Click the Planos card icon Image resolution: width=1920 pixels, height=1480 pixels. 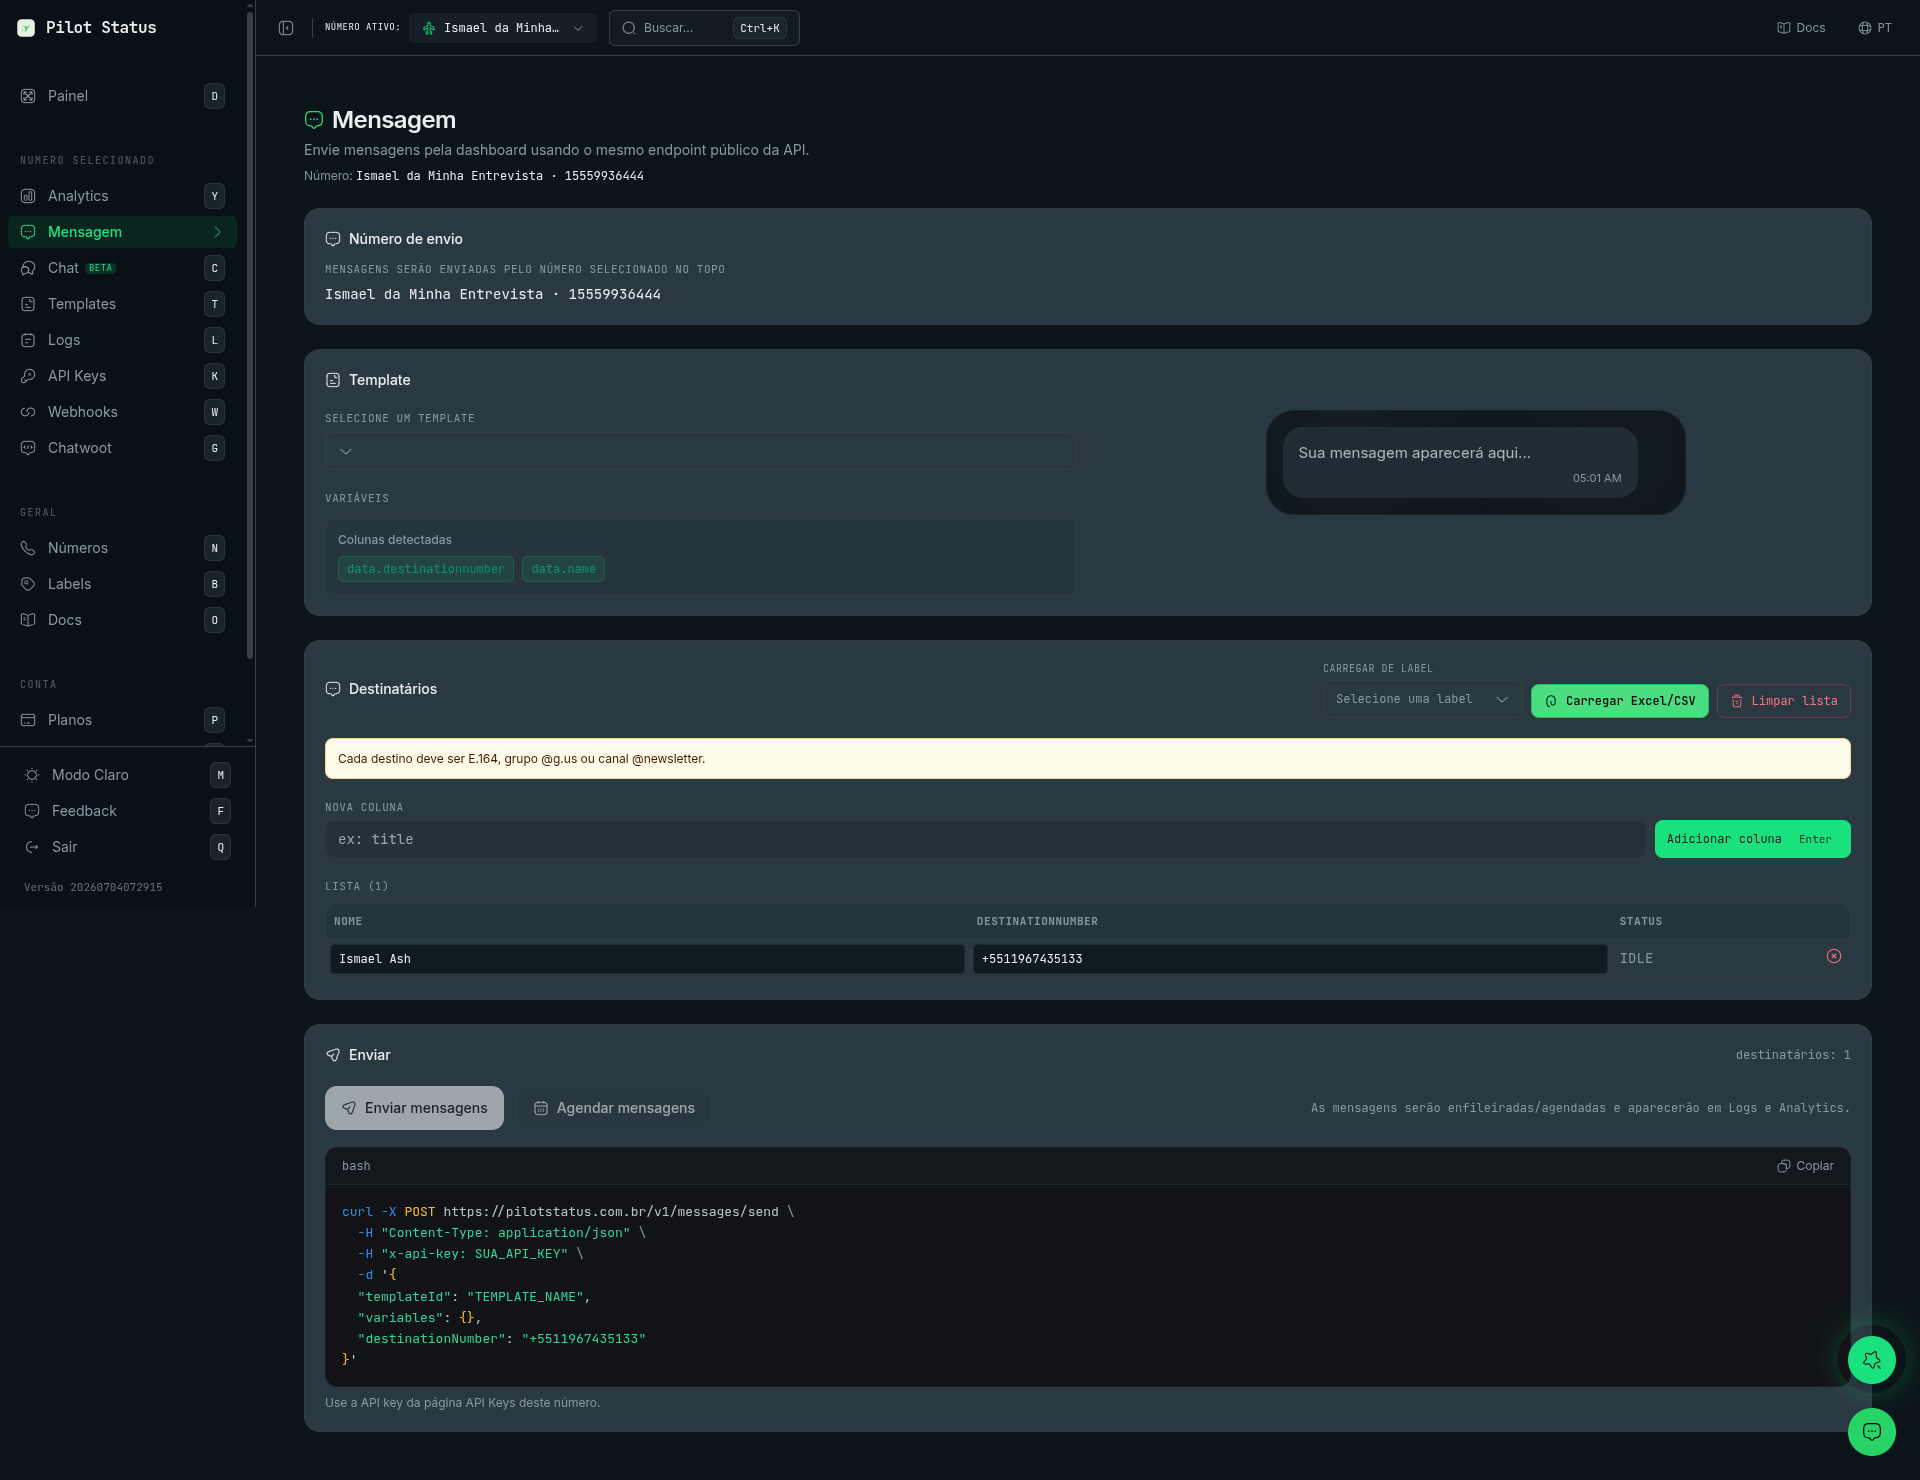tap(28, 720)
